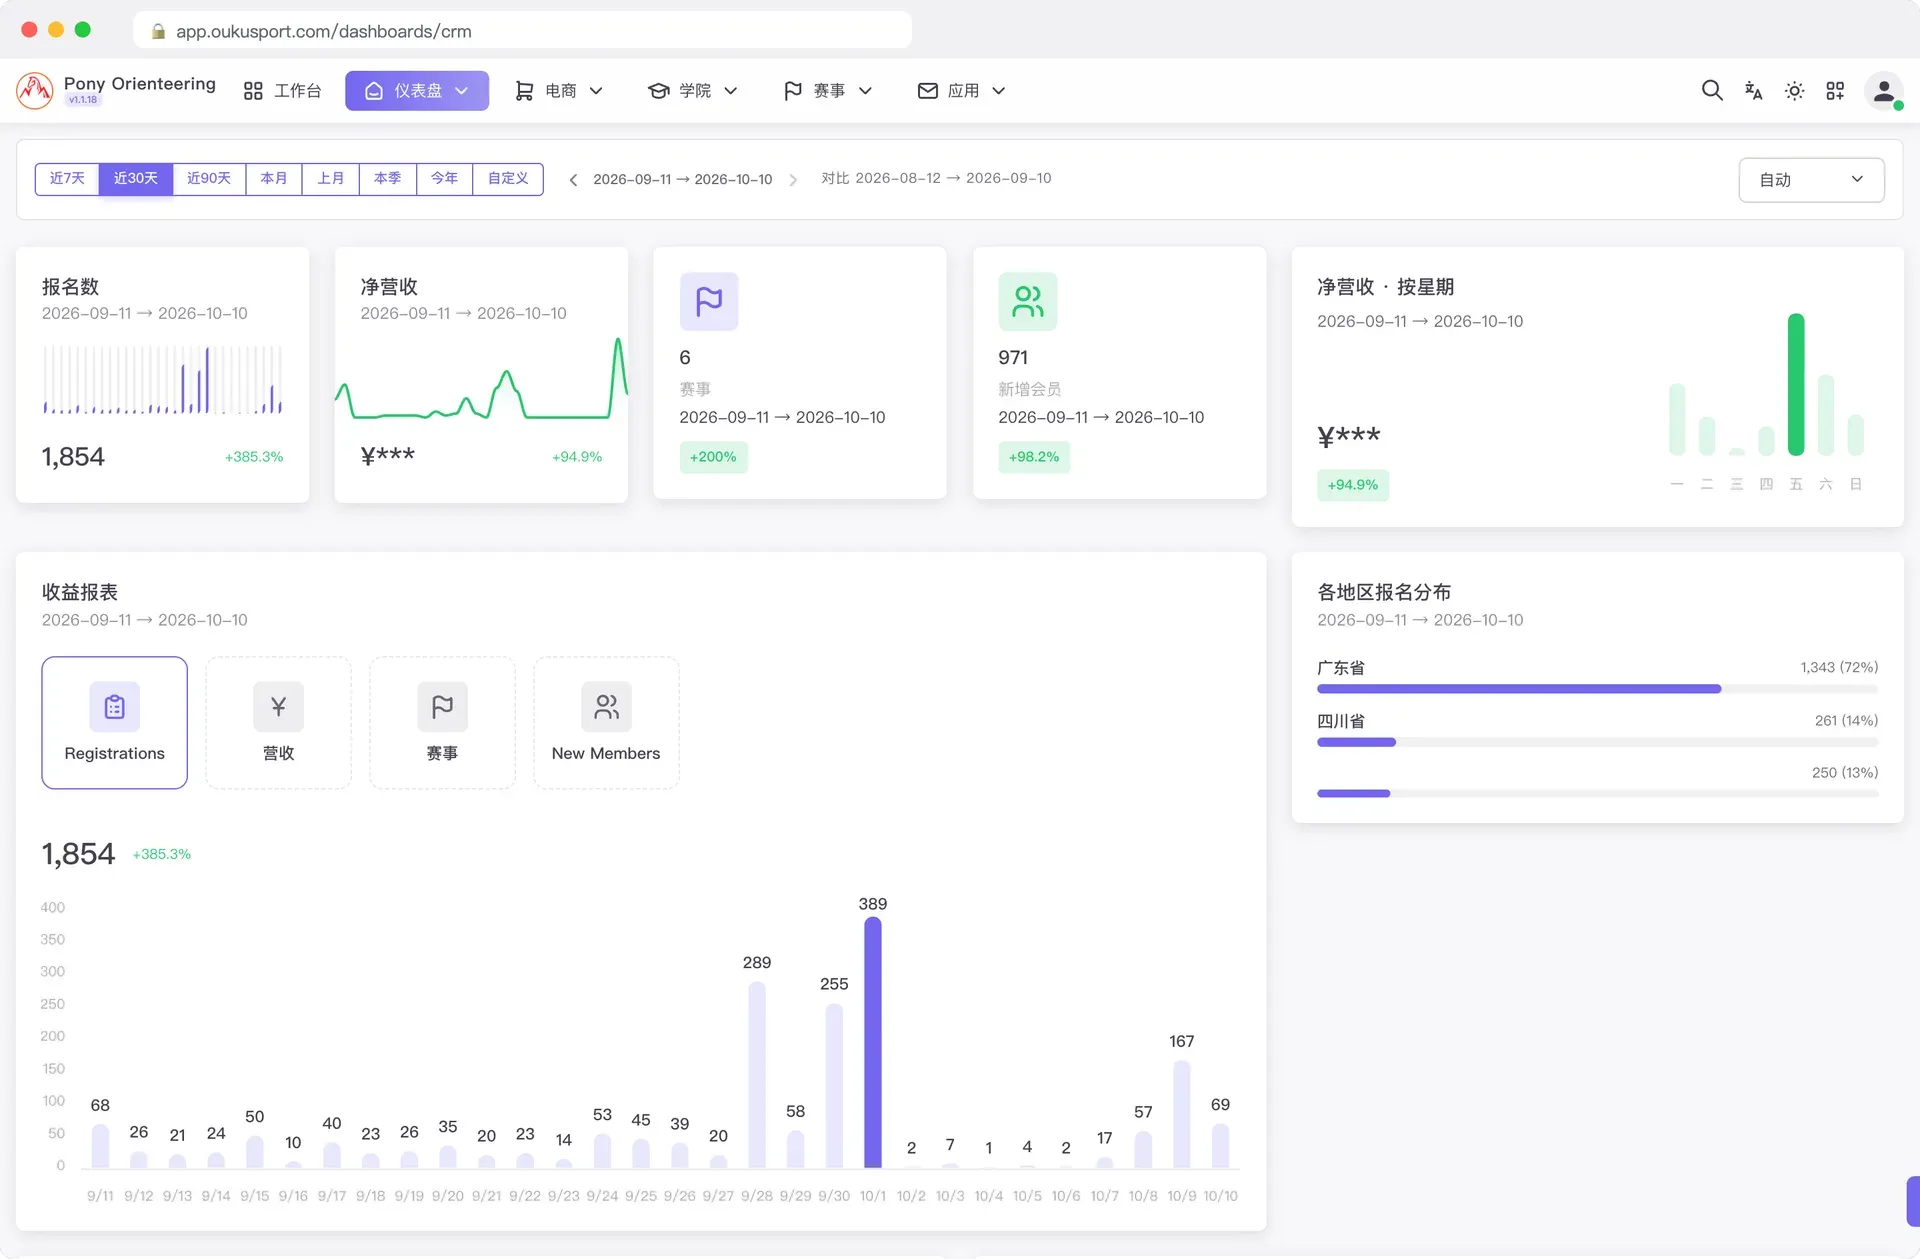Select the 上月 range option
Viewport: 1920px width, 1259px height.
click(331, 179)
